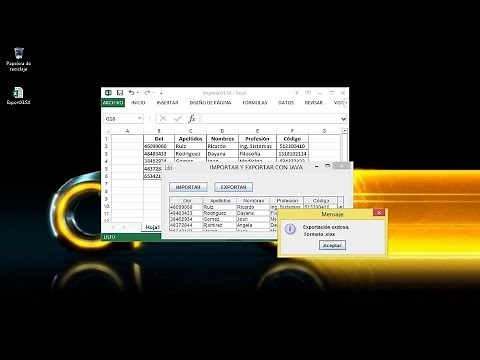Switch to the DATOS ribbon tab
480x360 pixels.
[286, 103]
